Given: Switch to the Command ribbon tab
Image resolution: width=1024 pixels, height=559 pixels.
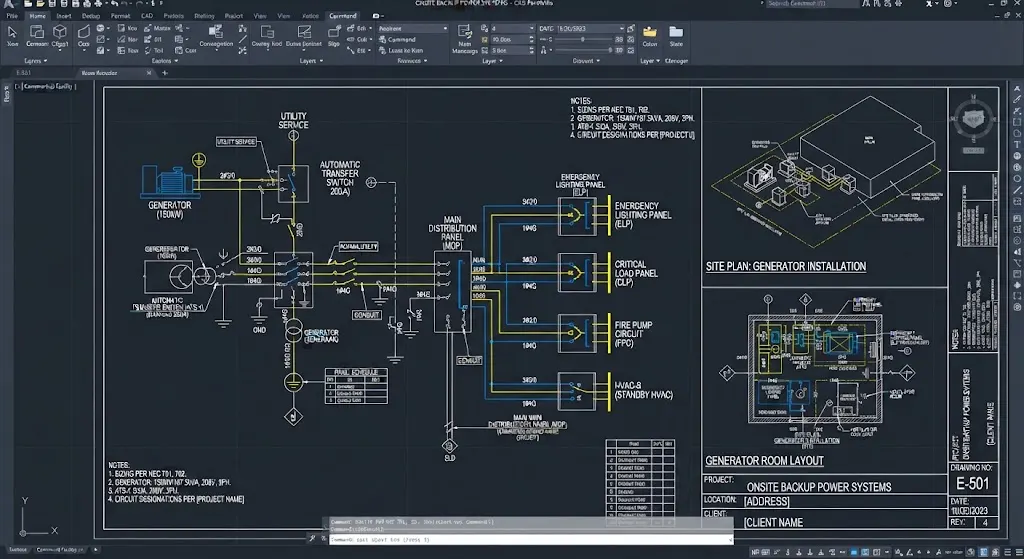Looking at the screenshot, I should pos(343,16).
